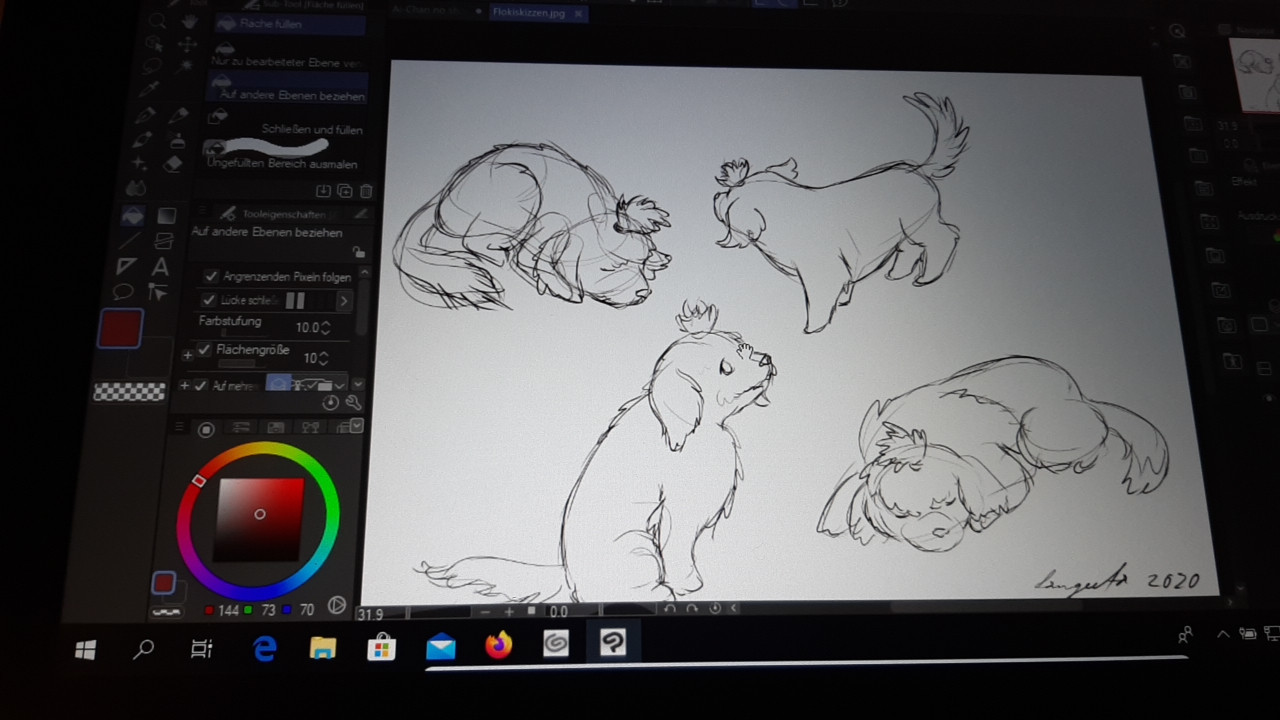Image resolution: width=1280 pixels, height=720 pixels.
Task: Click the wrench settings icon in tool properties
Action: coord(353,403)
